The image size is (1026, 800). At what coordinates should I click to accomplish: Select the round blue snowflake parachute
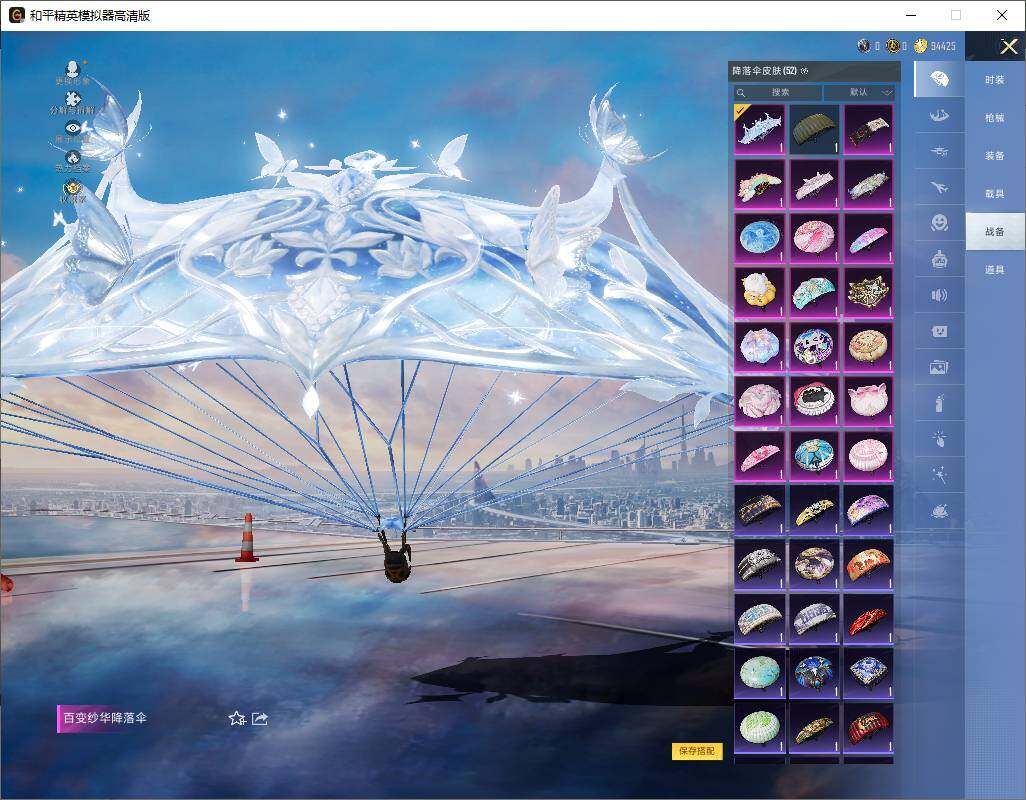pos(760,238)
